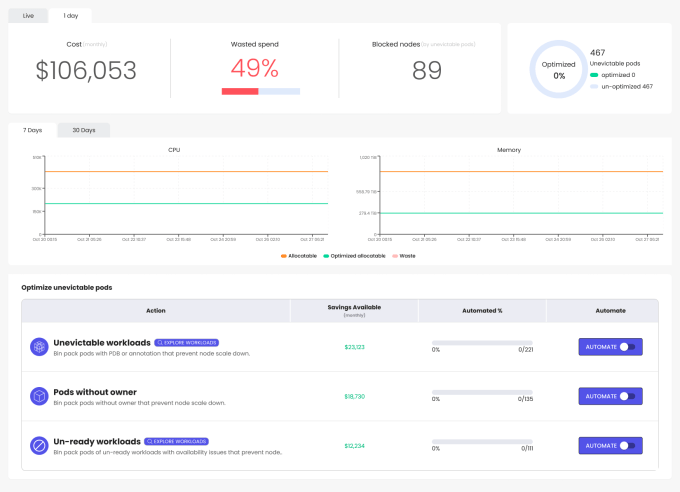
Task: Select the 1 day tab
Action: pos(71,16)
